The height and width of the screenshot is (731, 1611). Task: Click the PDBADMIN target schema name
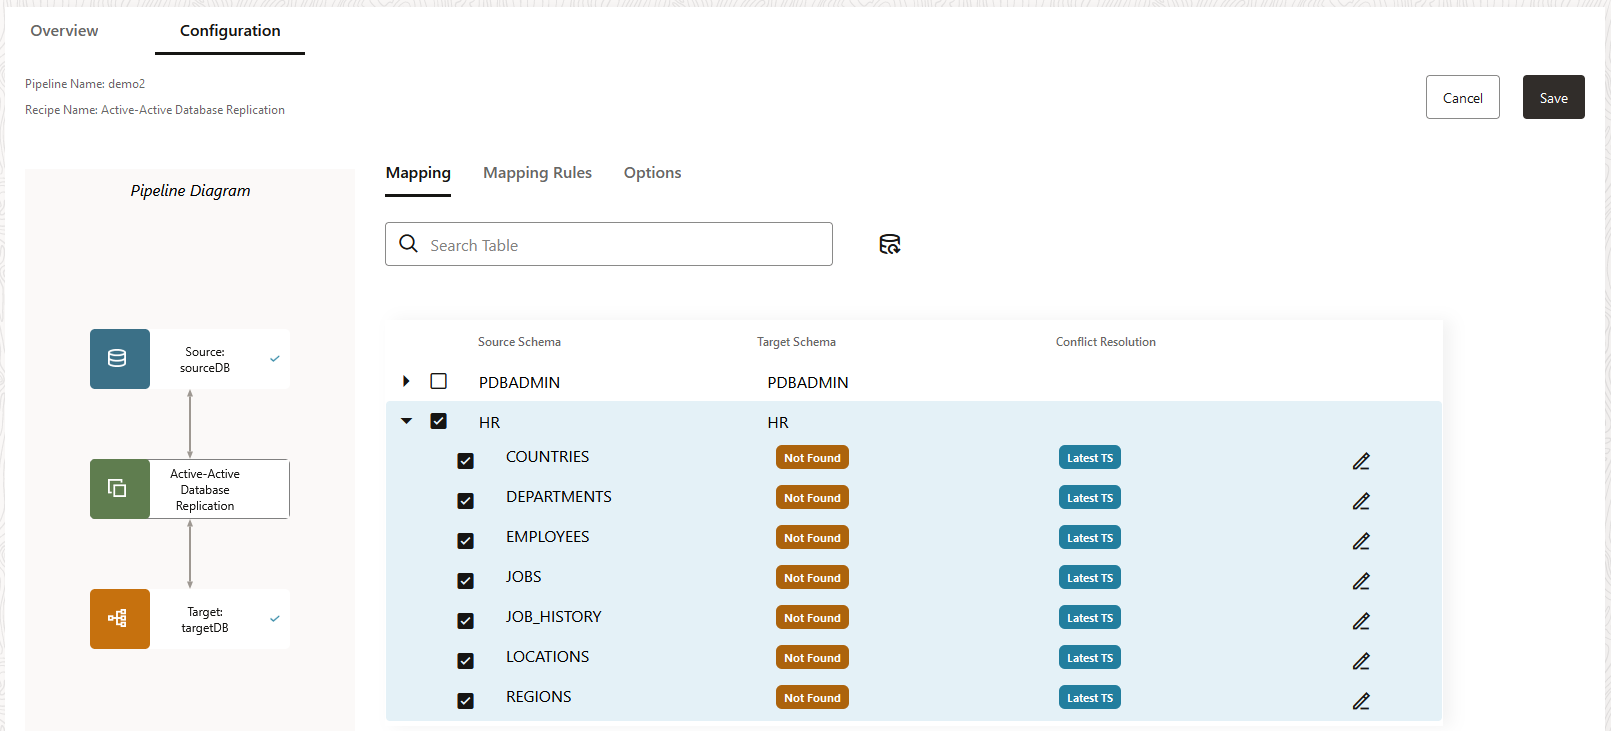[808, 382]
